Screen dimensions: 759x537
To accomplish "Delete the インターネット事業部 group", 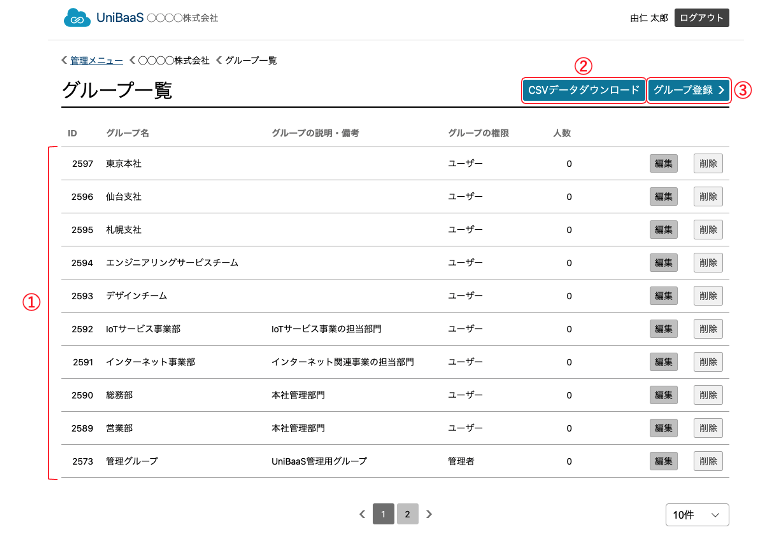I will point(708,362).
